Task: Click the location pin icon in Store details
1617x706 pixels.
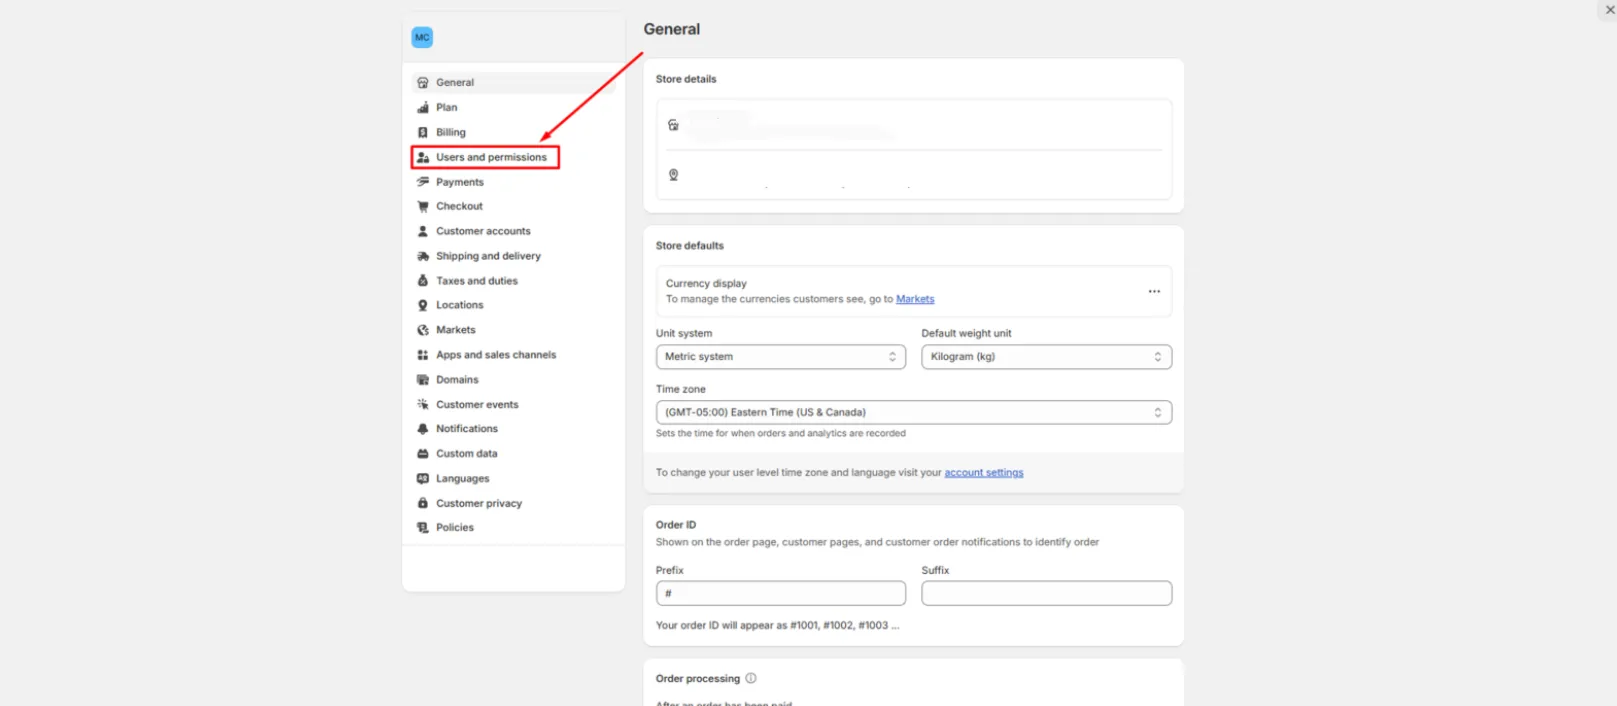Action: pyautogui.click(x=673, y=175)
